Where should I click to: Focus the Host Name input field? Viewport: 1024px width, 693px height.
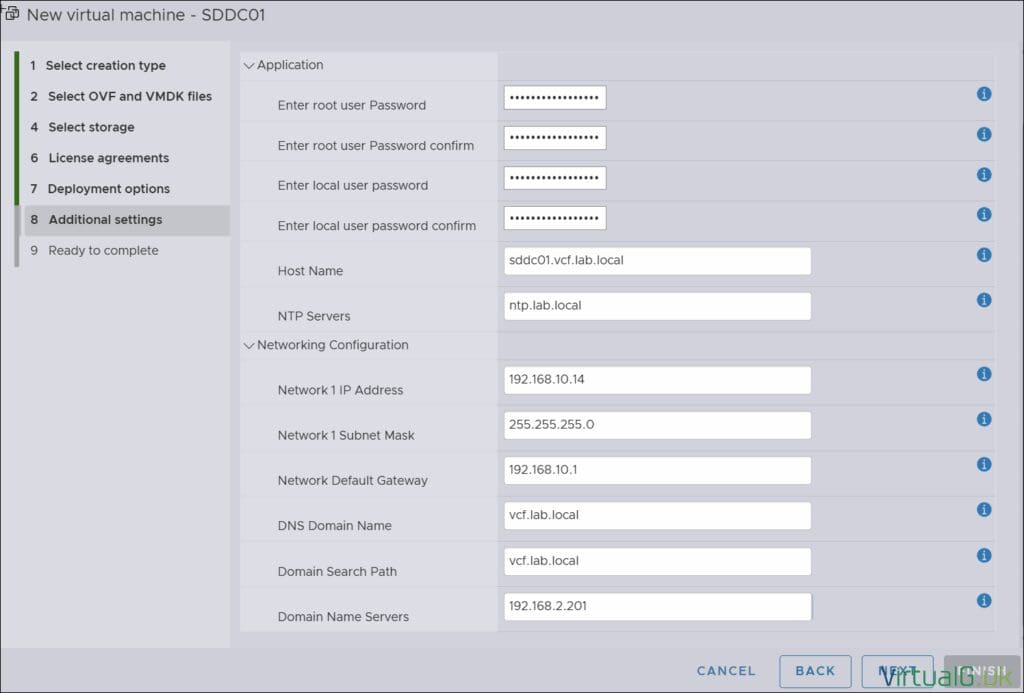tap(657, 261)
